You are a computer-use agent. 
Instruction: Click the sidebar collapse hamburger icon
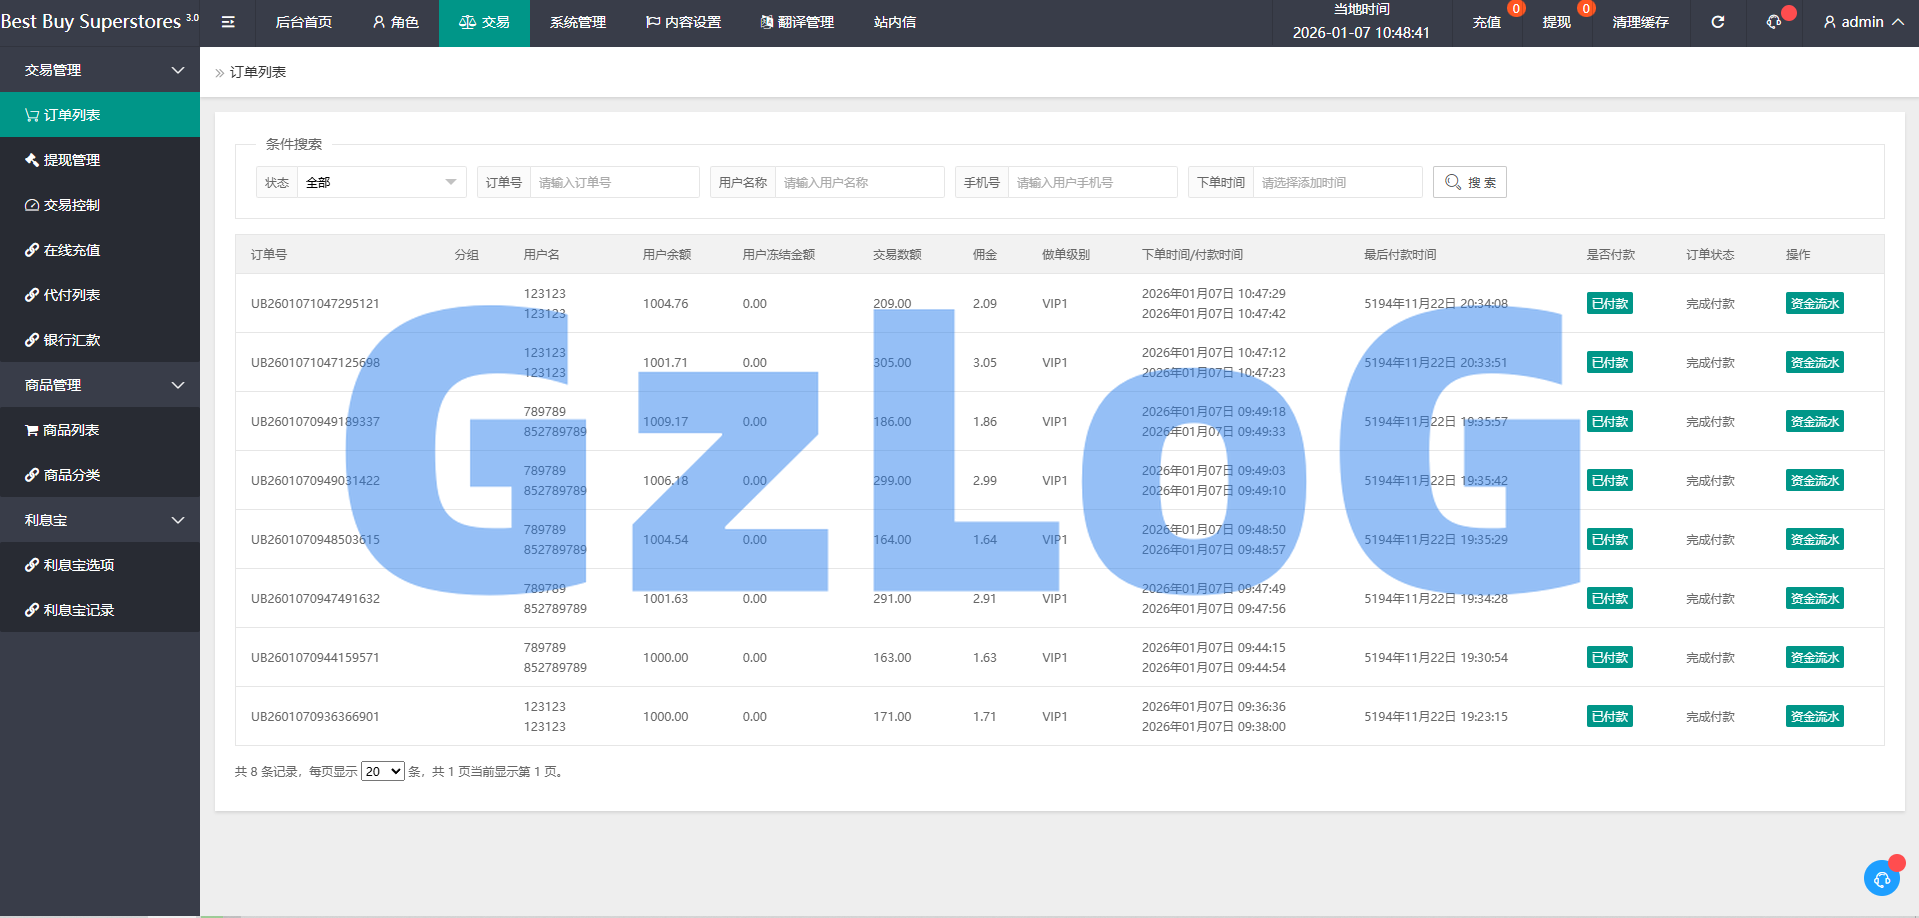click(x=228, y=22)
